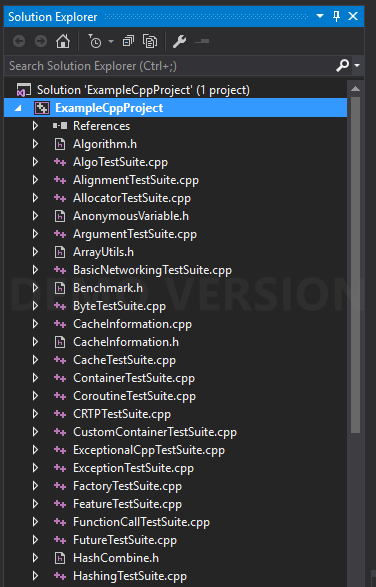Screen dimensions: 376x587
Task: Expand AlignmentTestSuite.cpp node arrow
Action: [36, 180]
